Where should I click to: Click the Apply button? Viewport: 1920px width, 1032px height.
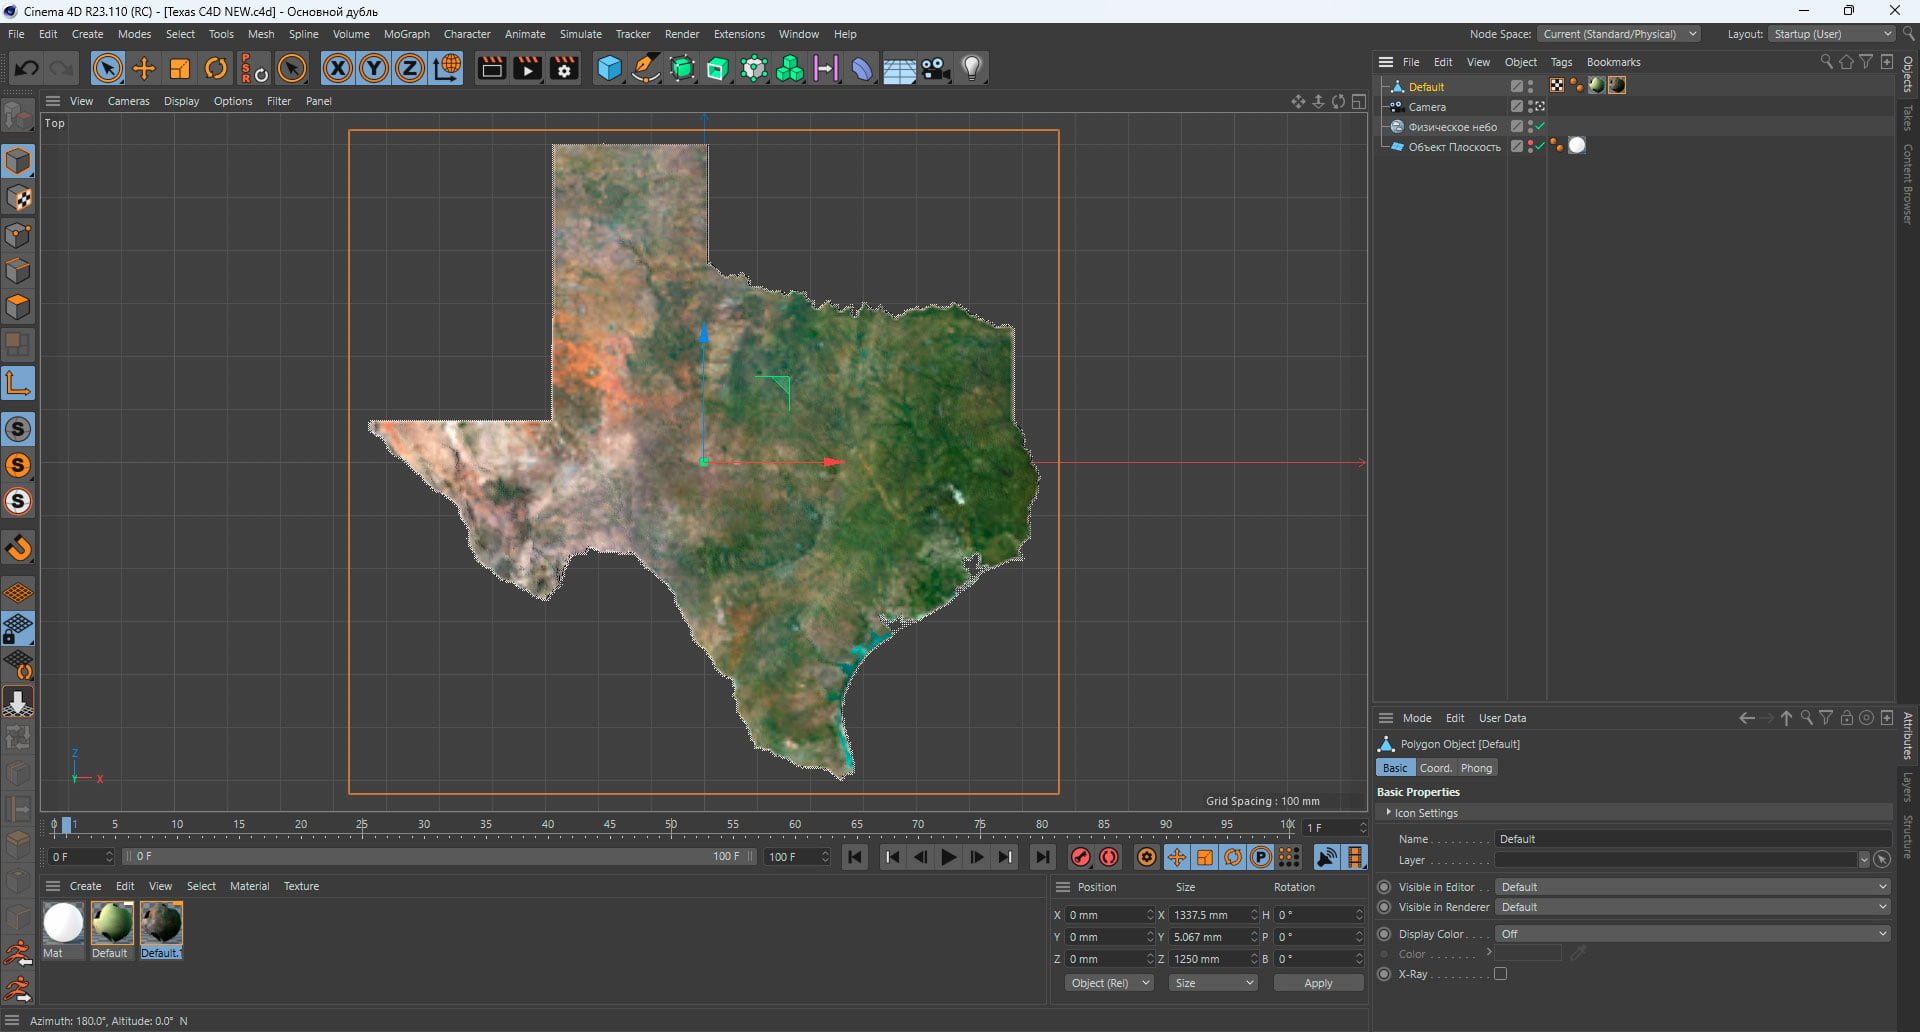tap(1318, 983)
